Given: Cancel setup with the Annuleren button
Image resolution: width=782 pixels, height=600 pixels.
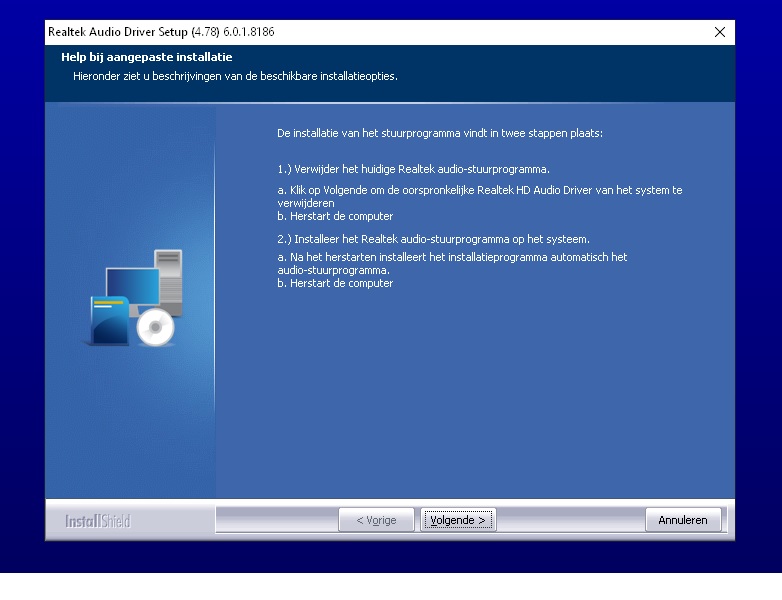Looking at the screenshot, I should click(x=683, y=520).
